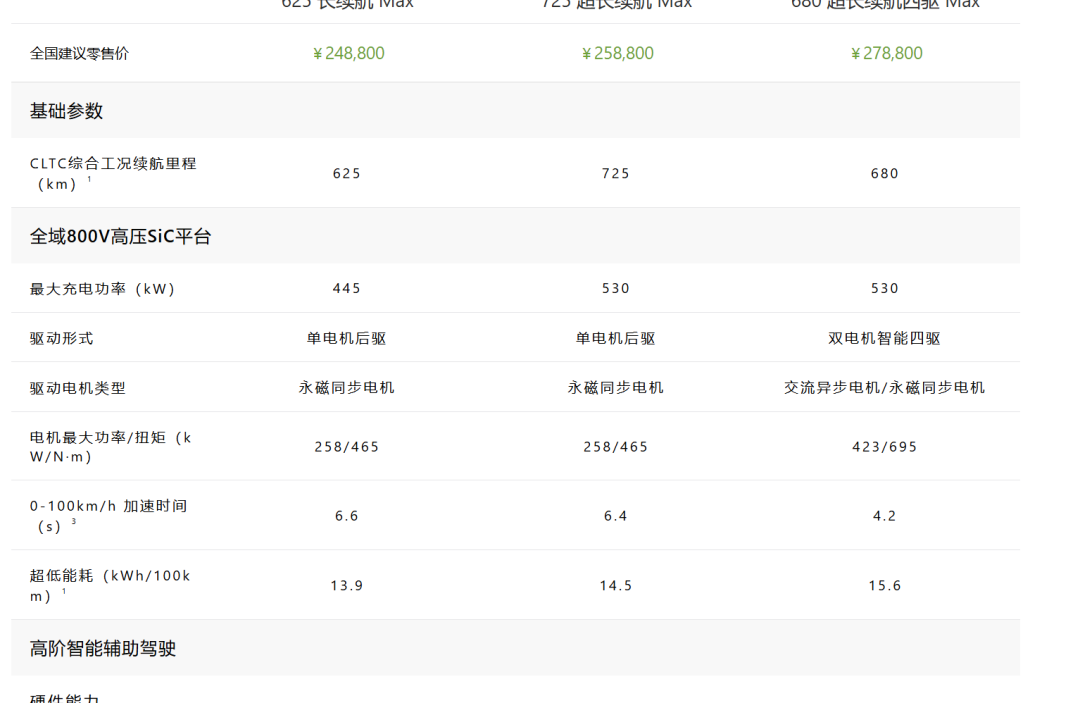The image size is (1080, 703).
Task: Select the 最大充电功率 (kW) row label
Action: tap(102, 289)
